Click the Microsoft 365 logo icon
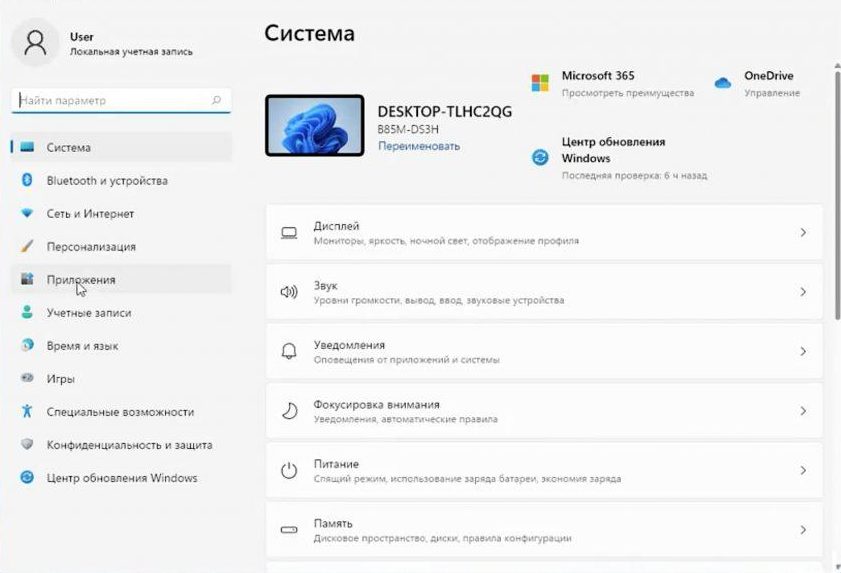 point(540,83)
